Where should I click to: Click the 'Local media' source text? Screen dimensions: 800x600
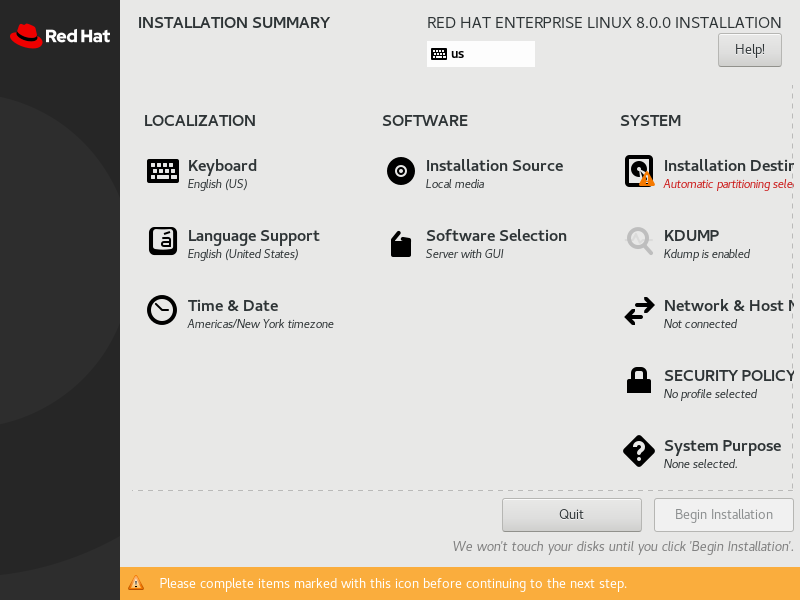455,184
